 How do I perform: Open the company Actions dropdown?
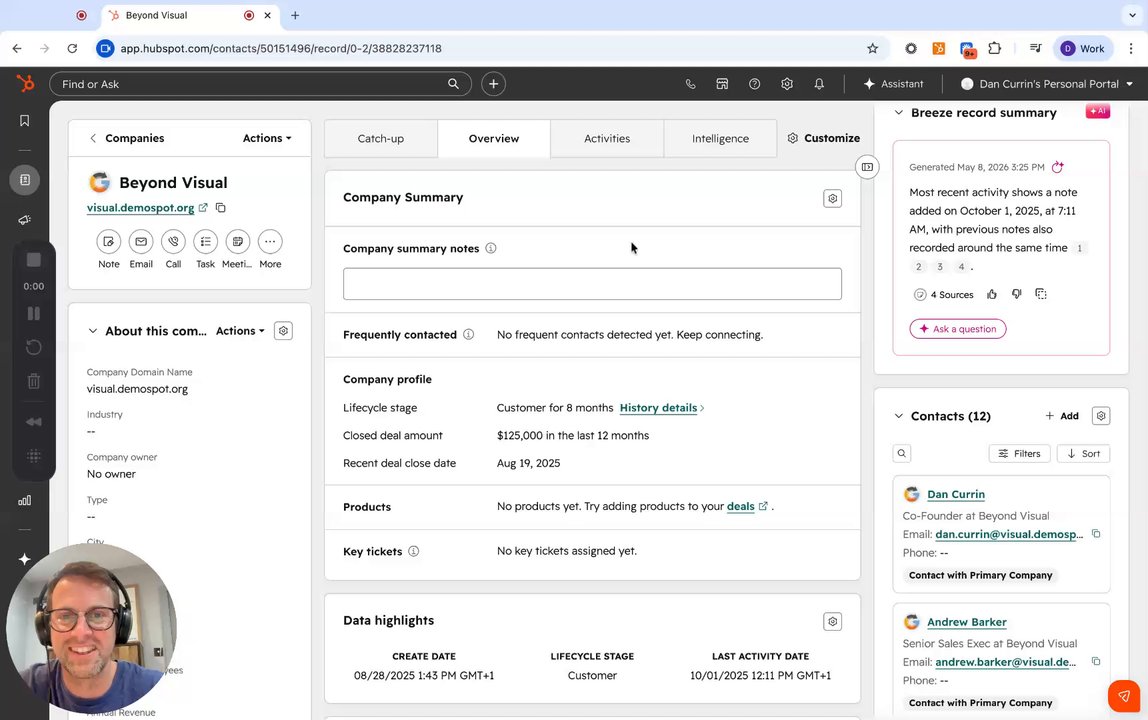(266, 138)
